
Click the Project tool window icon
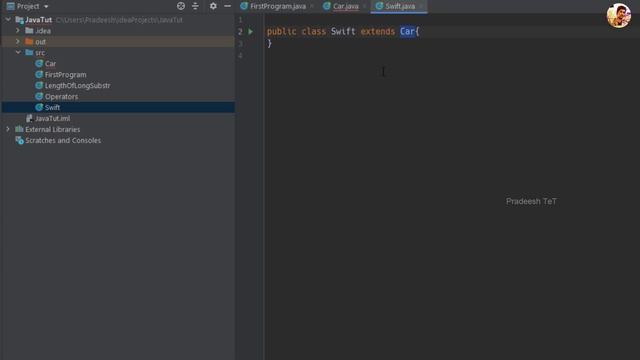tap(11, 6)
